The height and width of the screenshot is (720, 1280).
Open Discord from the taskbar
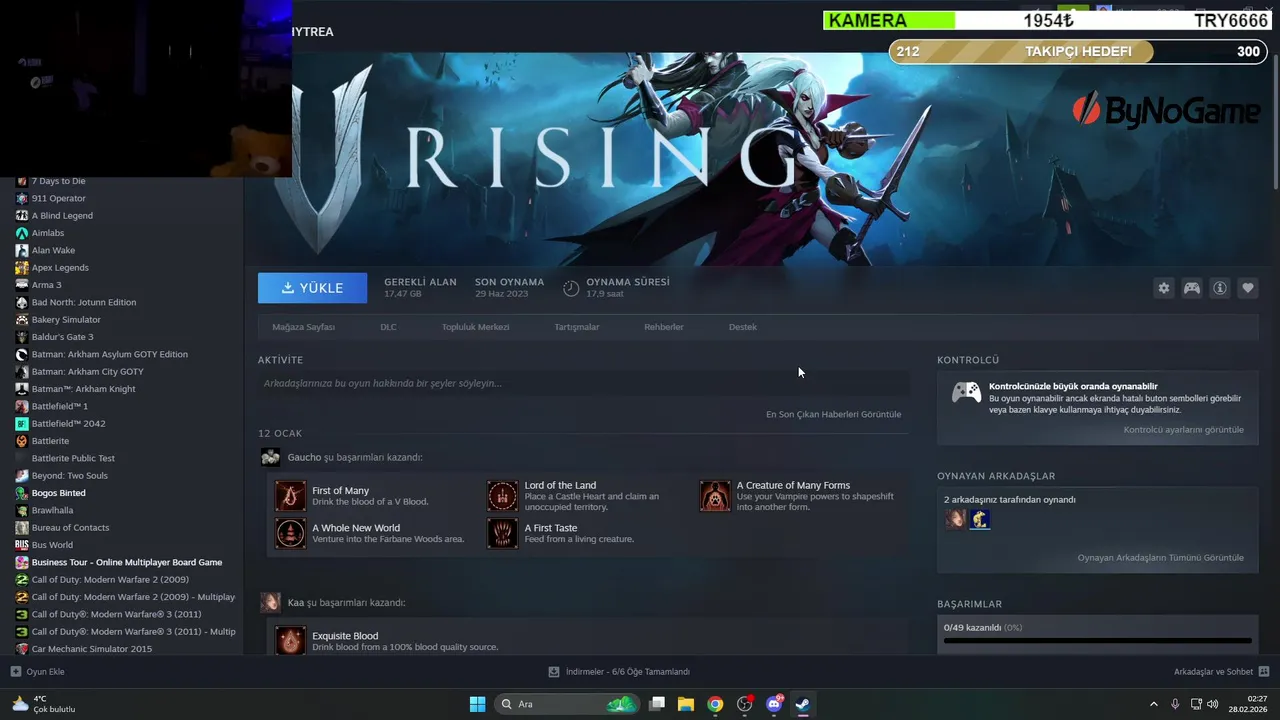click(773, 704)
